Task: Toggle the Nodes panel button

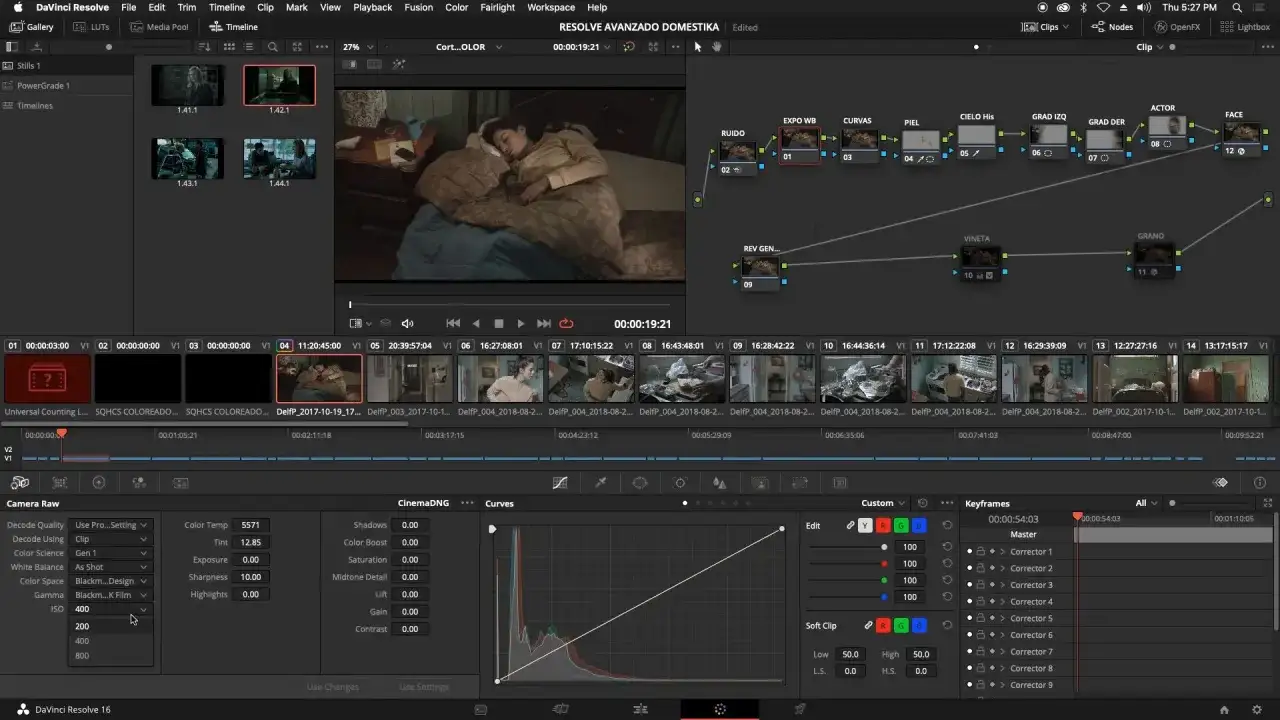Action: tap(1112, 27)
